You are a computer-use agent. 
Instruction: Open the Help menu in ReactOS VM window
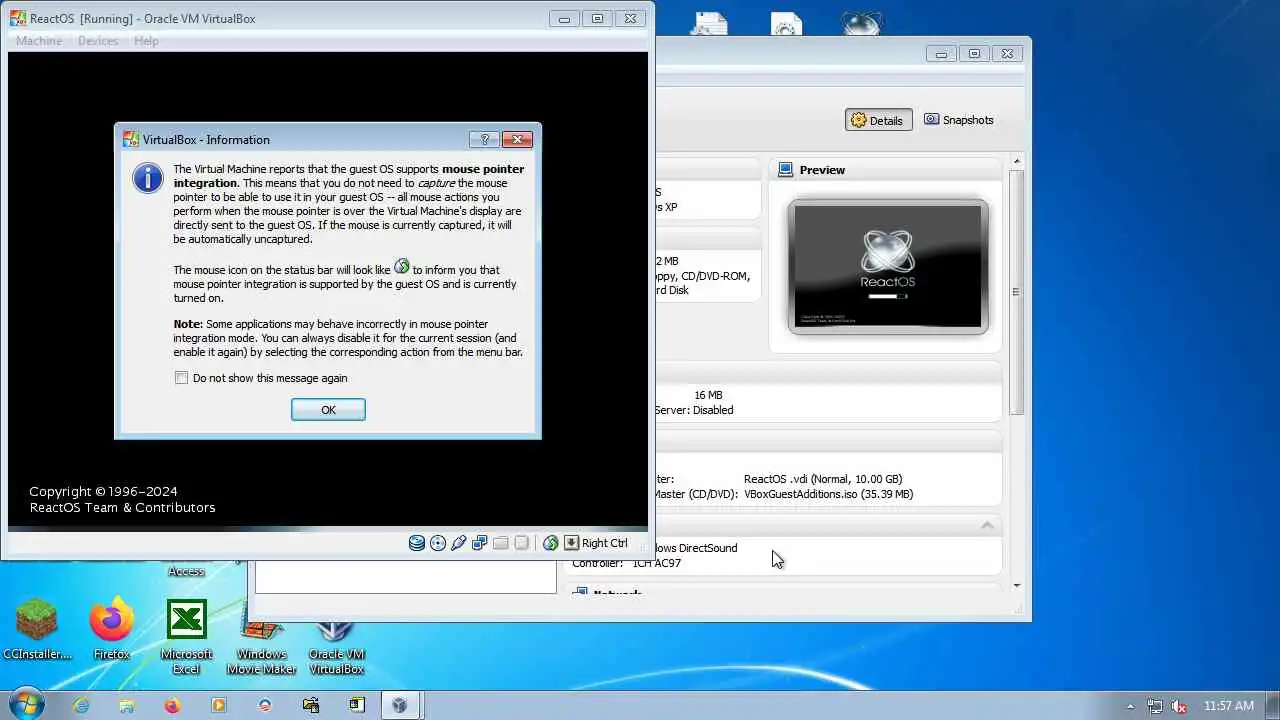pos(146,41)
